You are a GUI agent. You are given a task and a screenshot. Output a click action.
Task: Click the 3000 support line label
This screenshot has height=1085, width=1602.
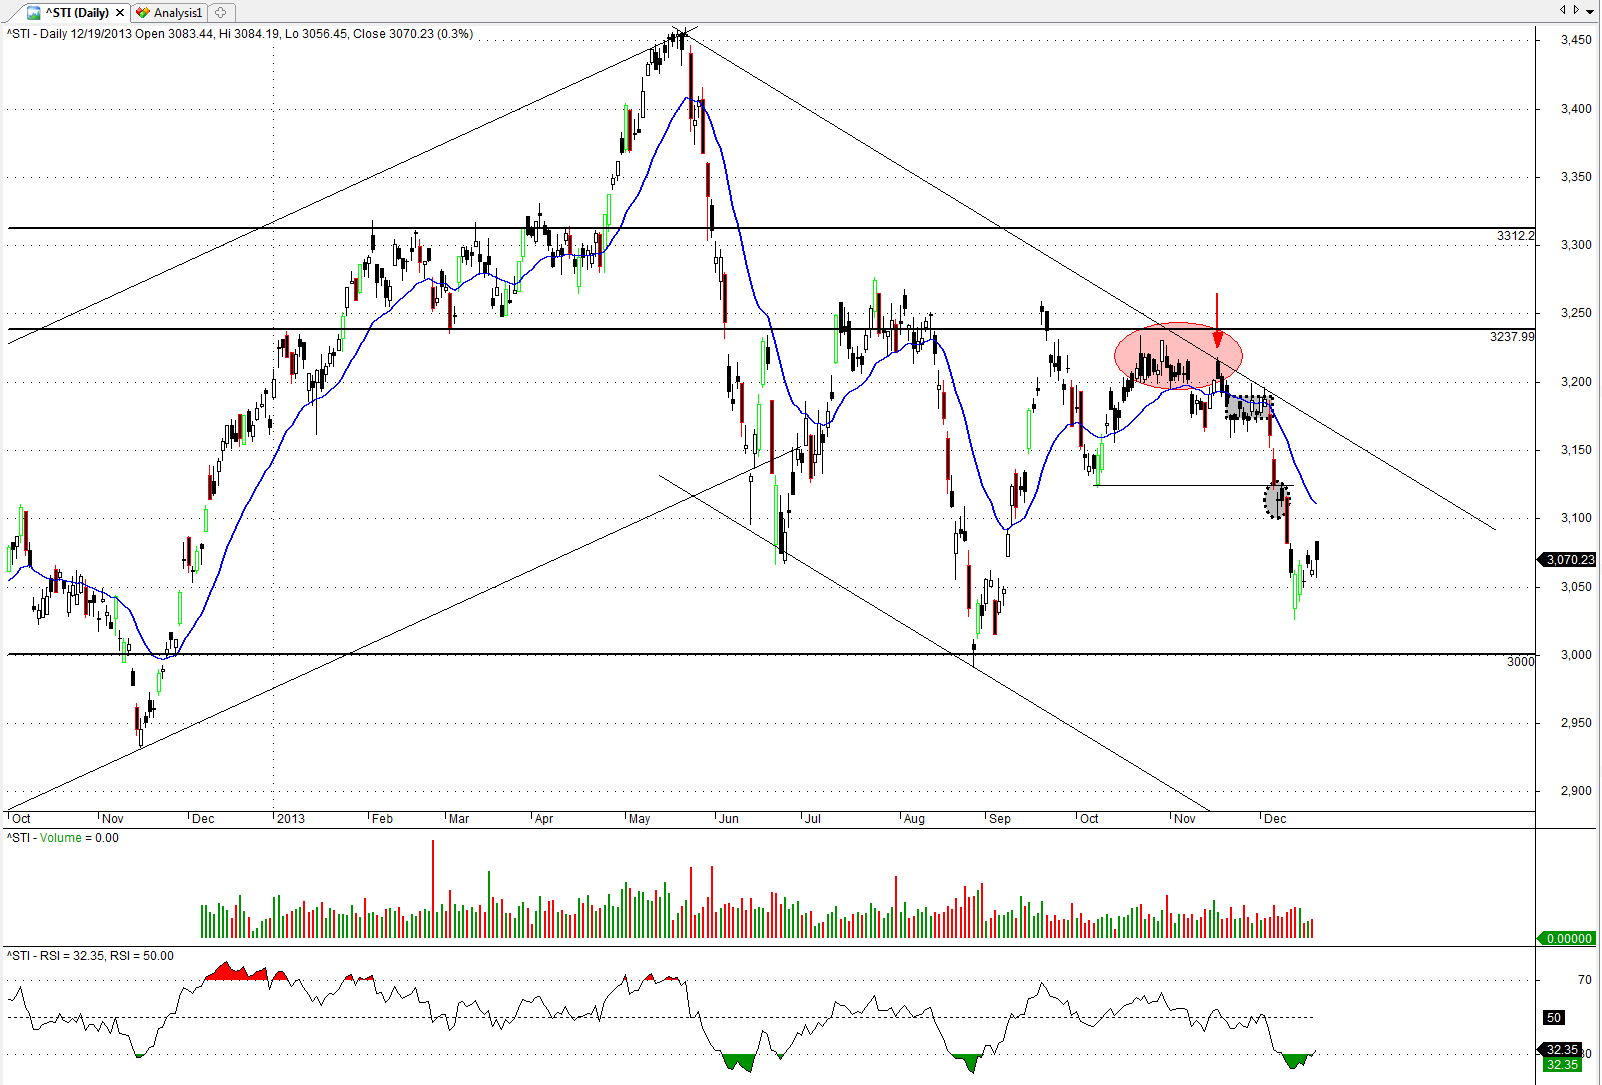click(1519, 662)
